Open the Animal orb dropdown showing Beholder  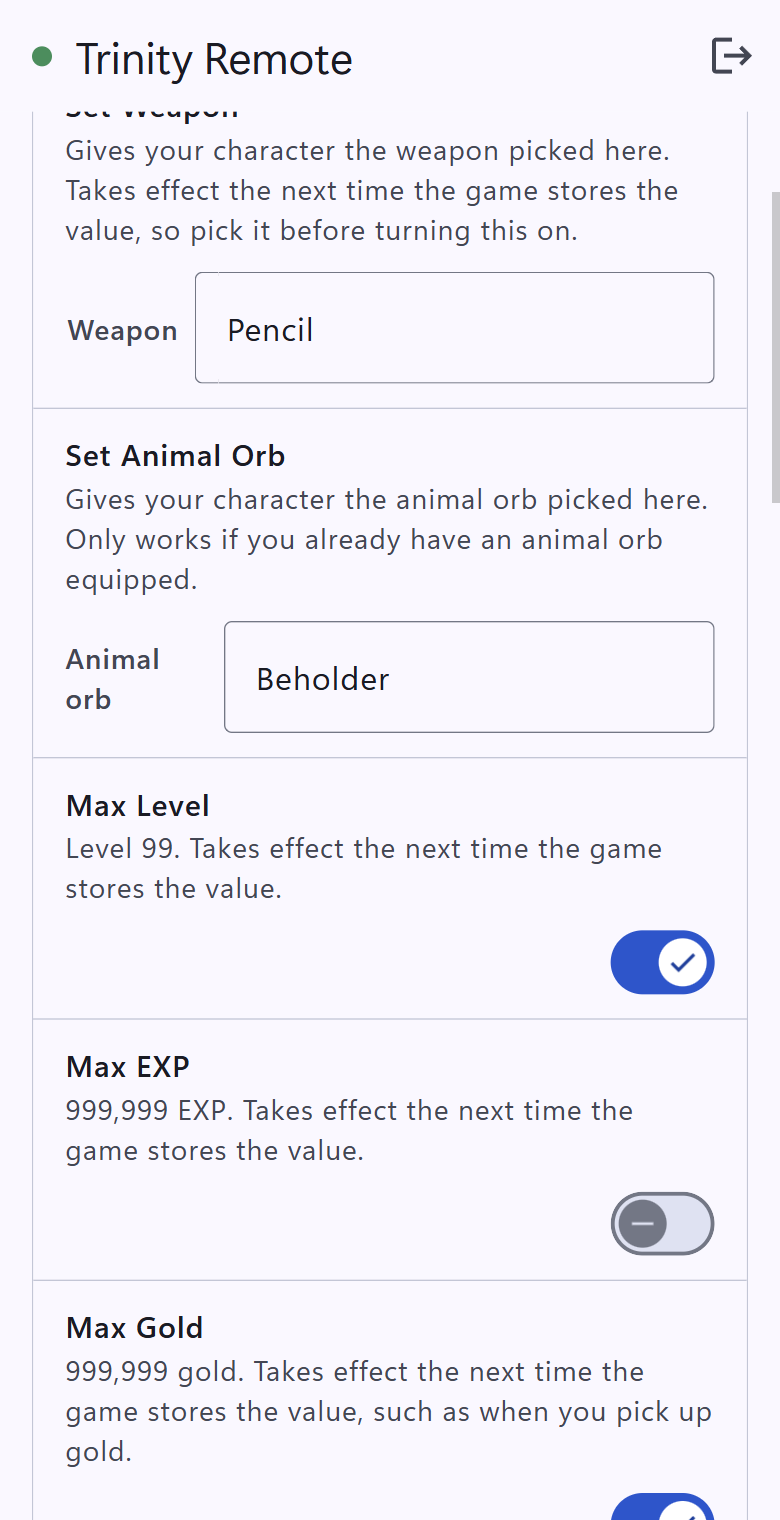tap(469, 677)
